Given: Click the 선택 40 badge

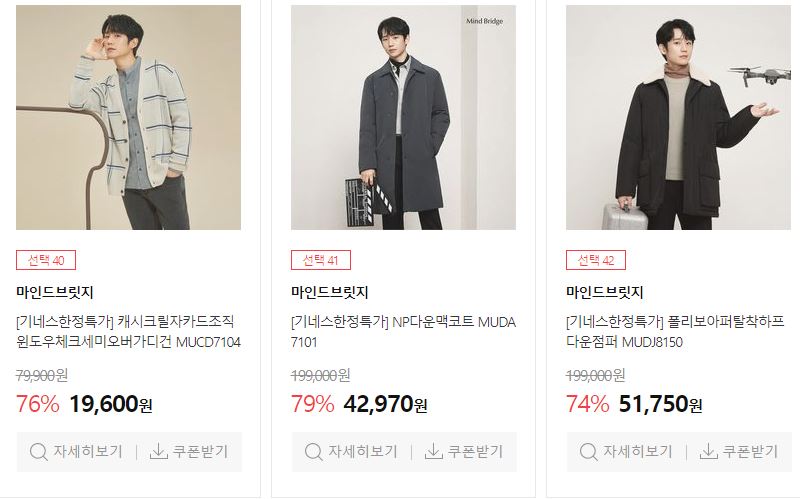Looking at the screenshot, I should [x=46, y=260].
